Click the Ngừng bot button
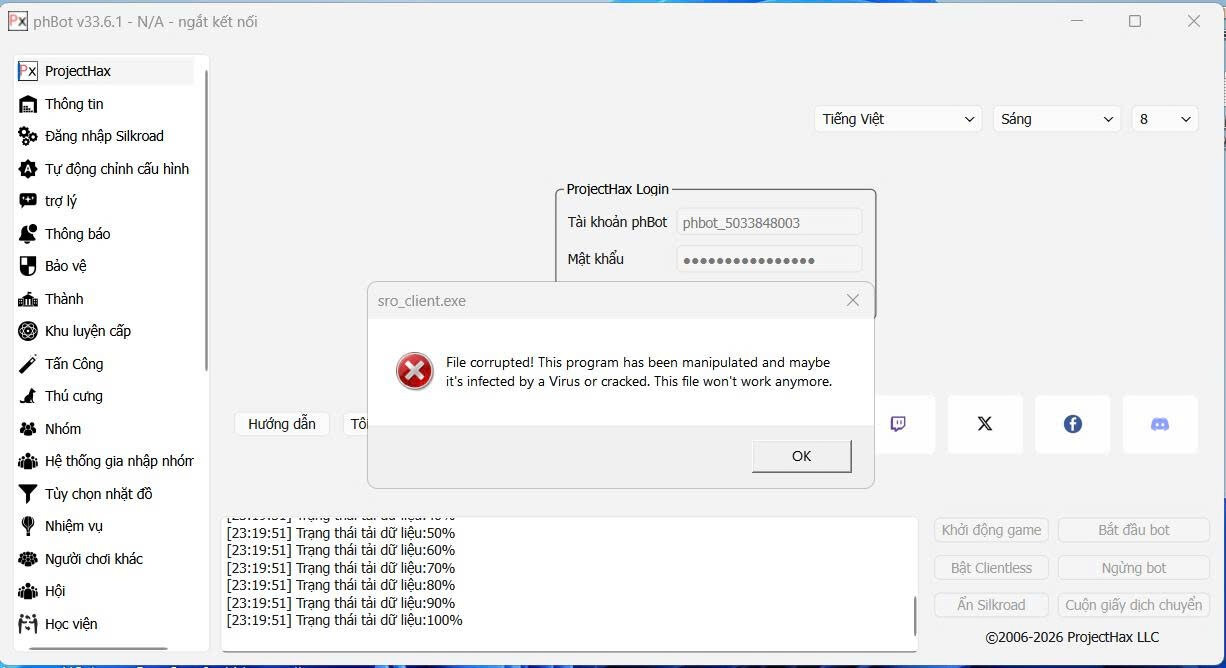 pos(1134,568)
